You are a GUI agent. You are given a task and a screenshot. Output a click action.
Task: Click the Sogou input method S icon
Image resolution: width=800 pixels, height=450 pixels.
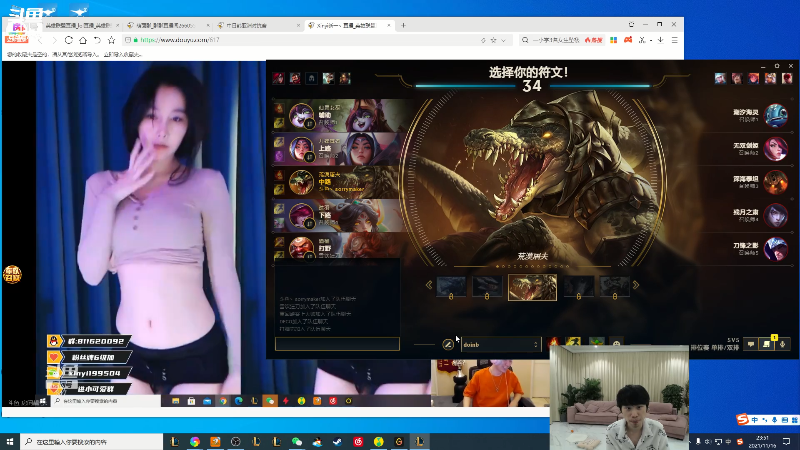click(743, 419)
